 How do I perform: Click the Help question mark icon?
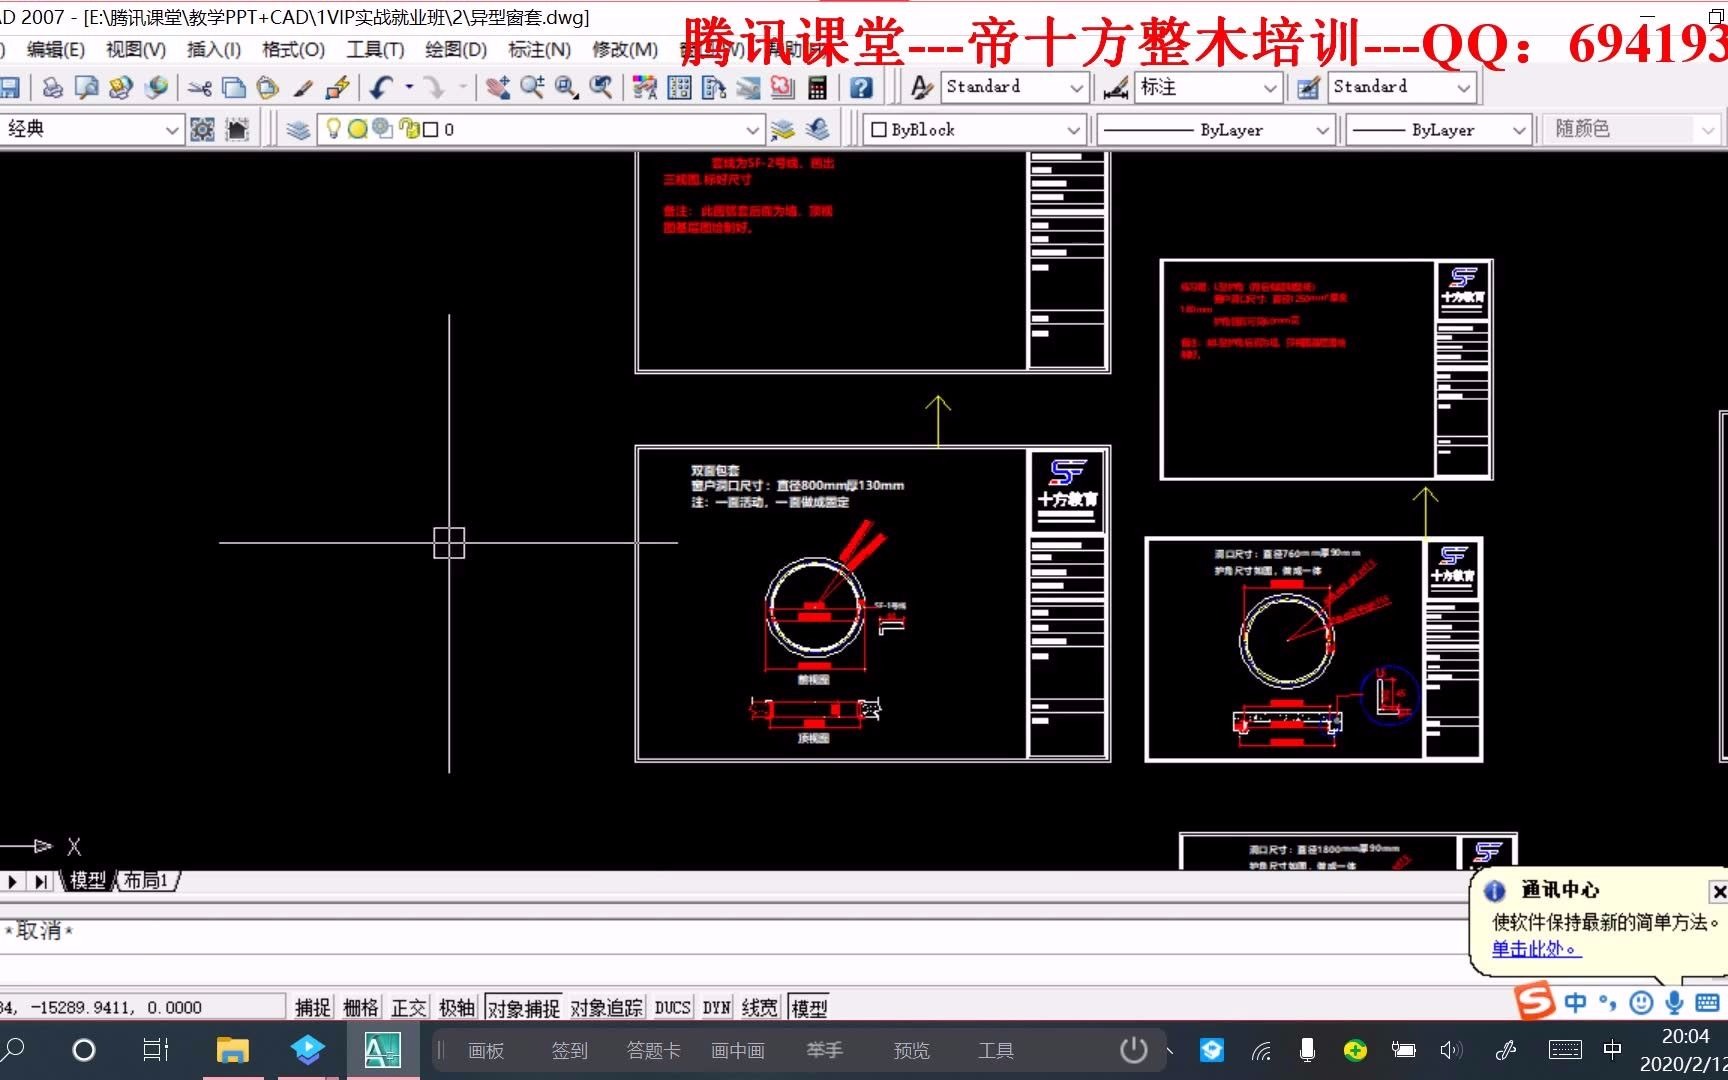[861, 88]
